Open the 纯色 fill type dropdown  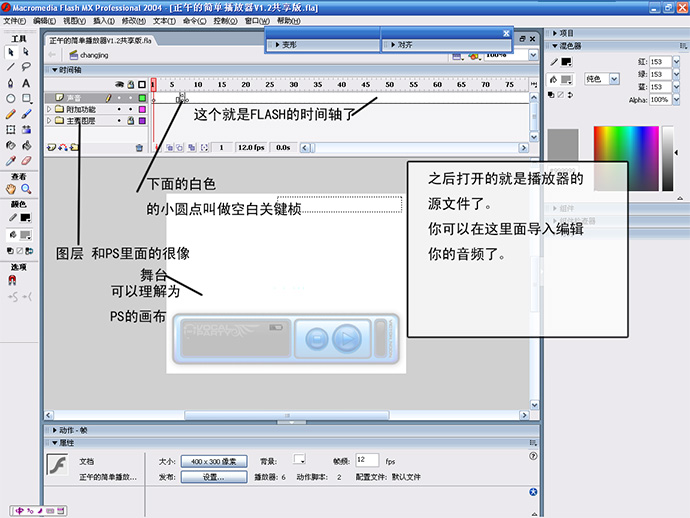coord(614,79)
